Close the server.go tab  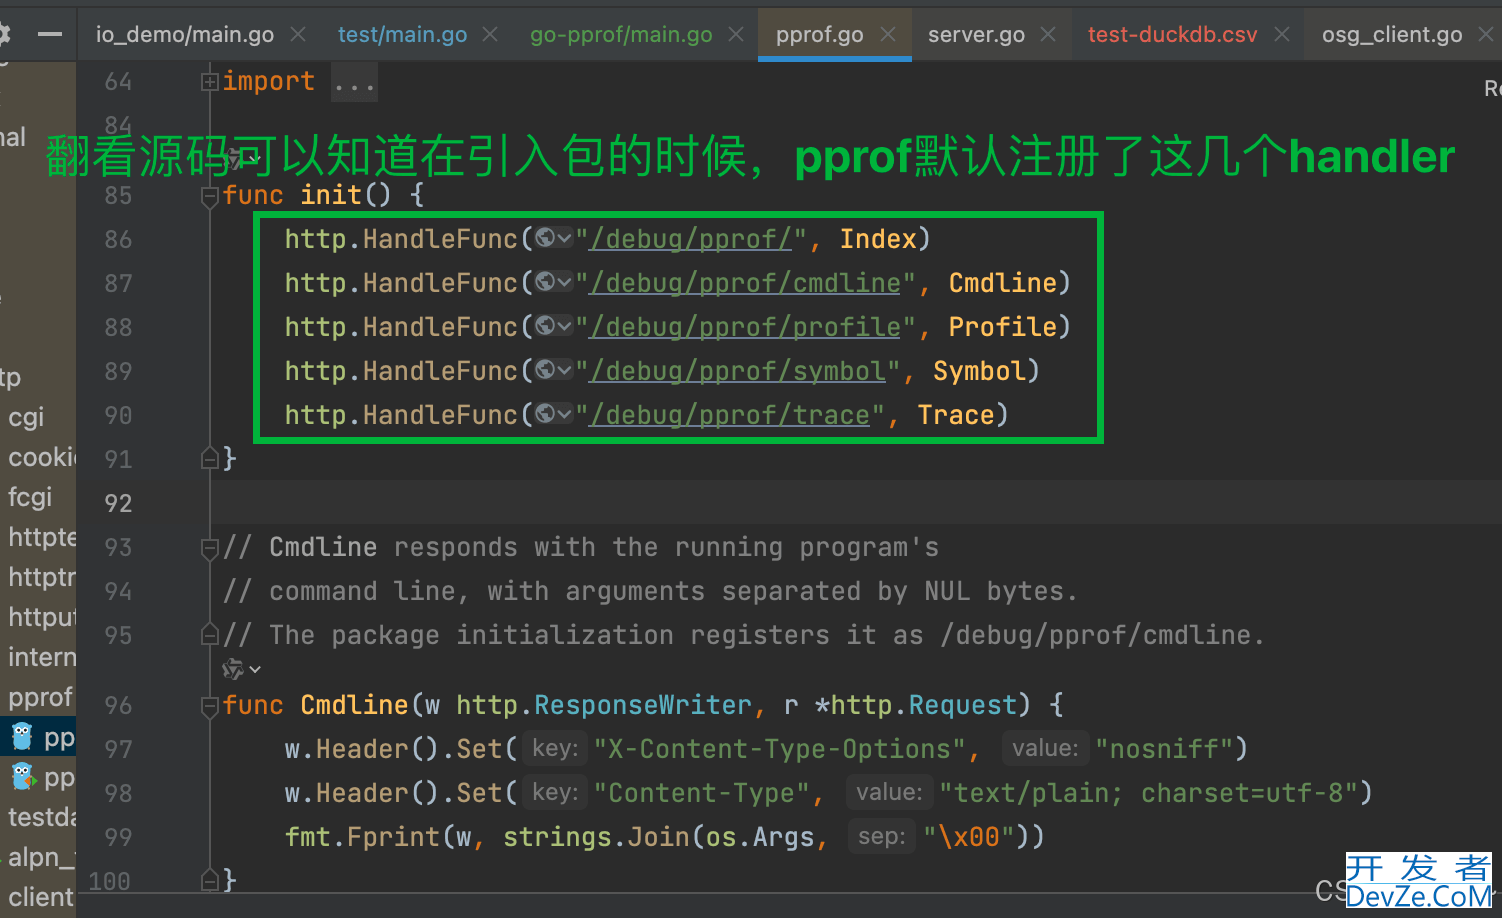click(1048, 35)
